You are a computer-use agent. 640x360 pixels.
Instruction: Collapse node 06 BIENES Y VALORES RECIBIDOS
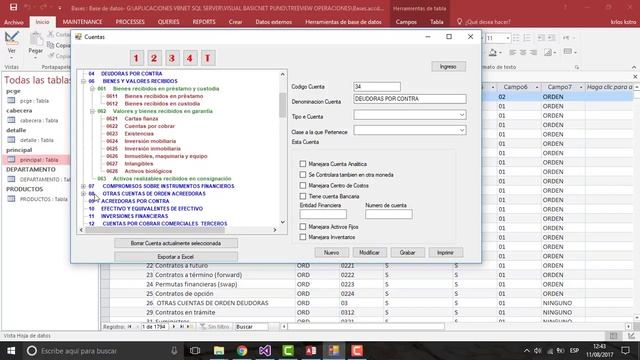click(84, 81)
